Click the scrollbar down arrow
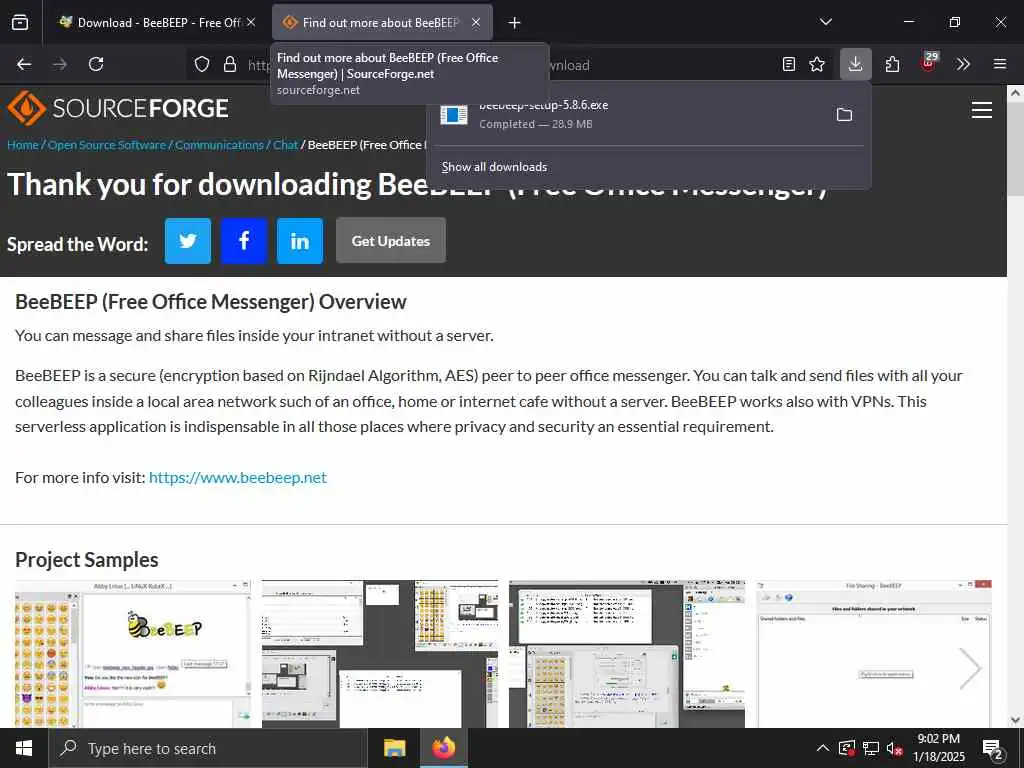1024x768 pixels. click(1015, 720)
